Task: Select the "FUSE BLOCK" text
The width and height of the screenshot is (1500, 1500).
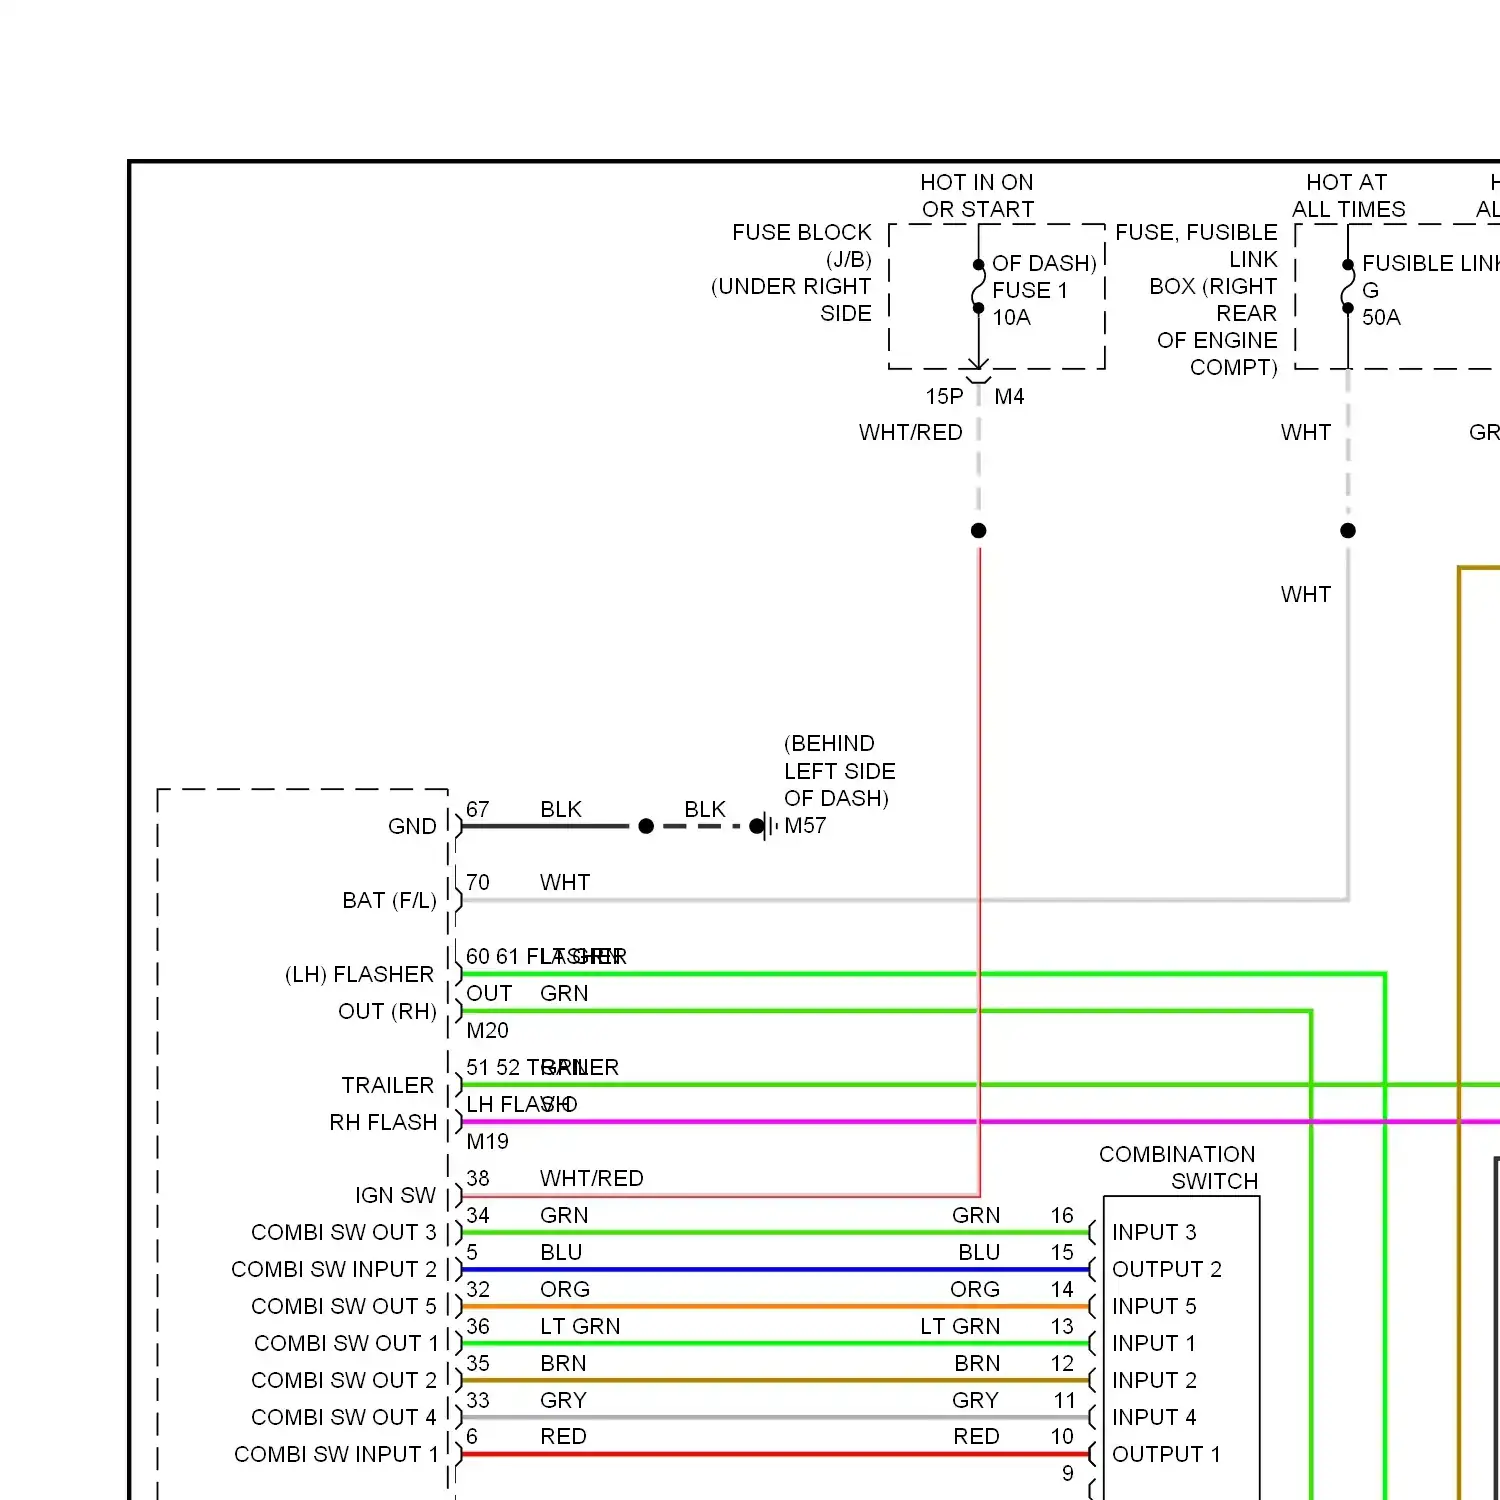Action: [802, 233]
